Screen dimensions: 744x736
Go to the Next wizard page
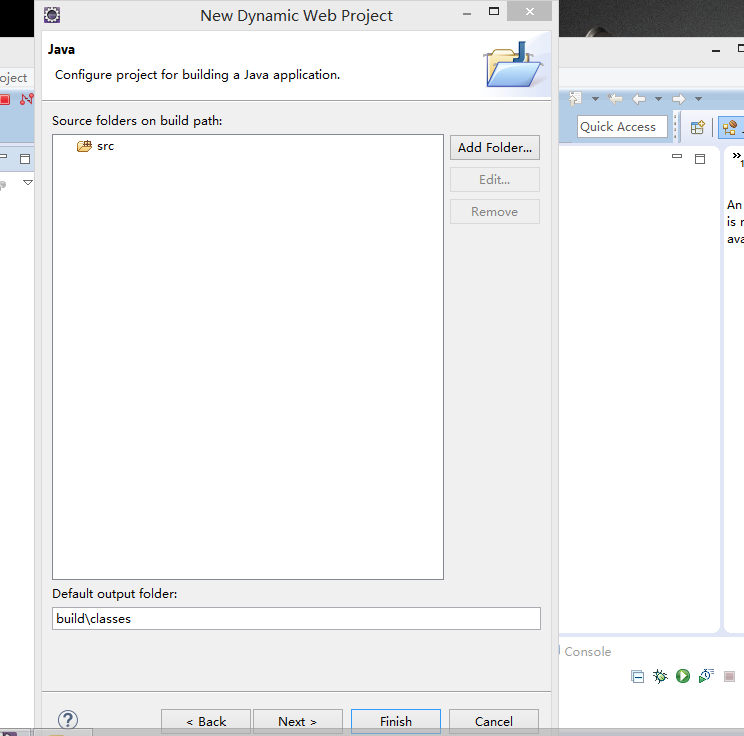(x=298, y=721)
